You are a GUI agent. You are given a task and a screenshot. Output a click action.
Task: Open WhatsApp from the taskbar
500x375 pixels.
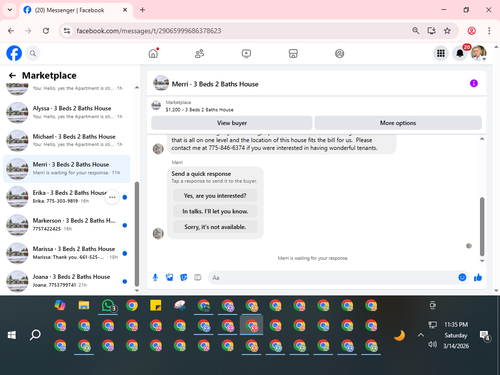108,305
